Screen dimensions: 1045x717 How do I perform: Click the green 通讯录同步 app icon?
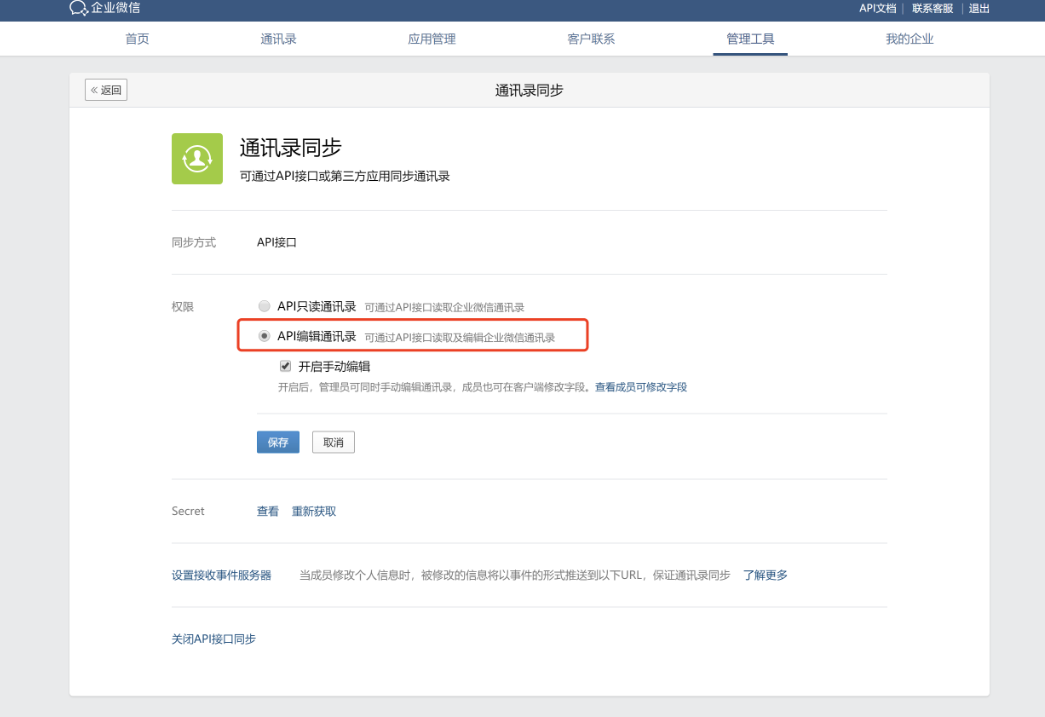(x=197, y=158)
